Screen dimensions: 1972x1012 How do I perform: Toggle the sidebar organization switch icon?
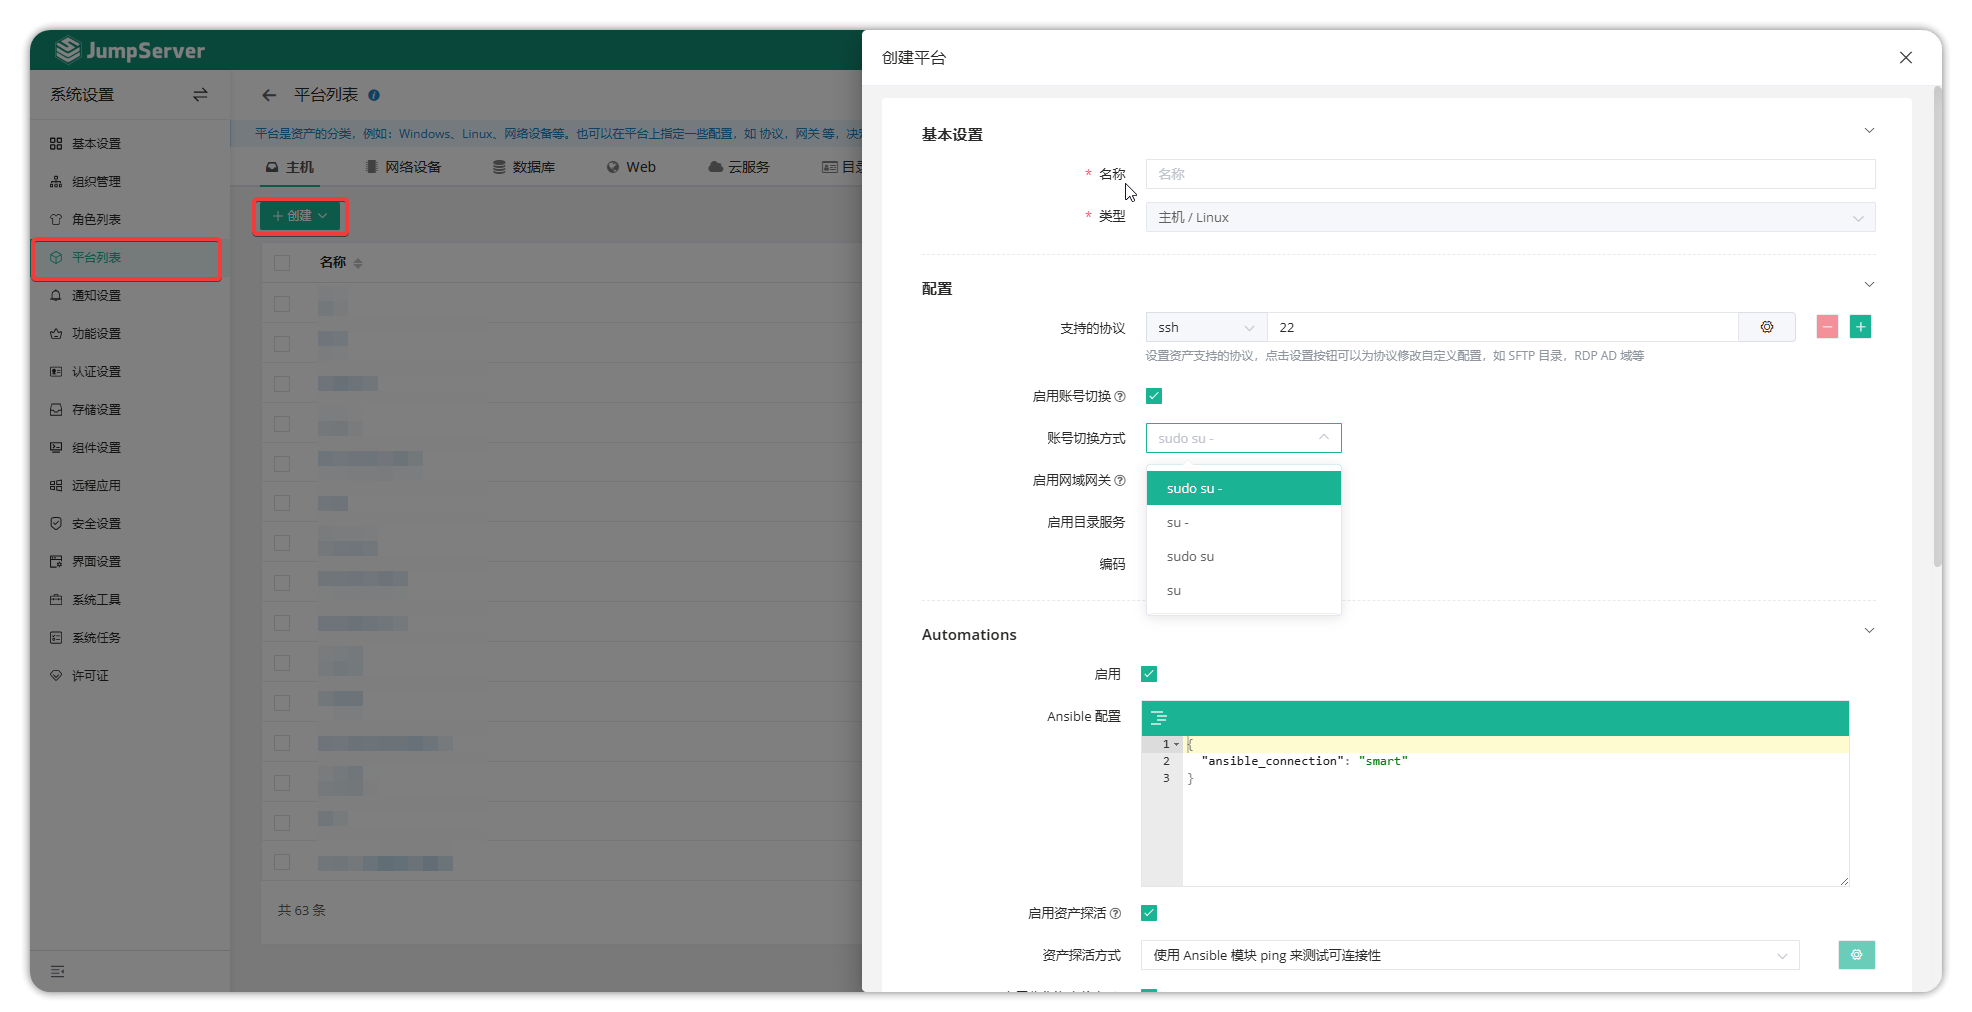tap(200, 95)
